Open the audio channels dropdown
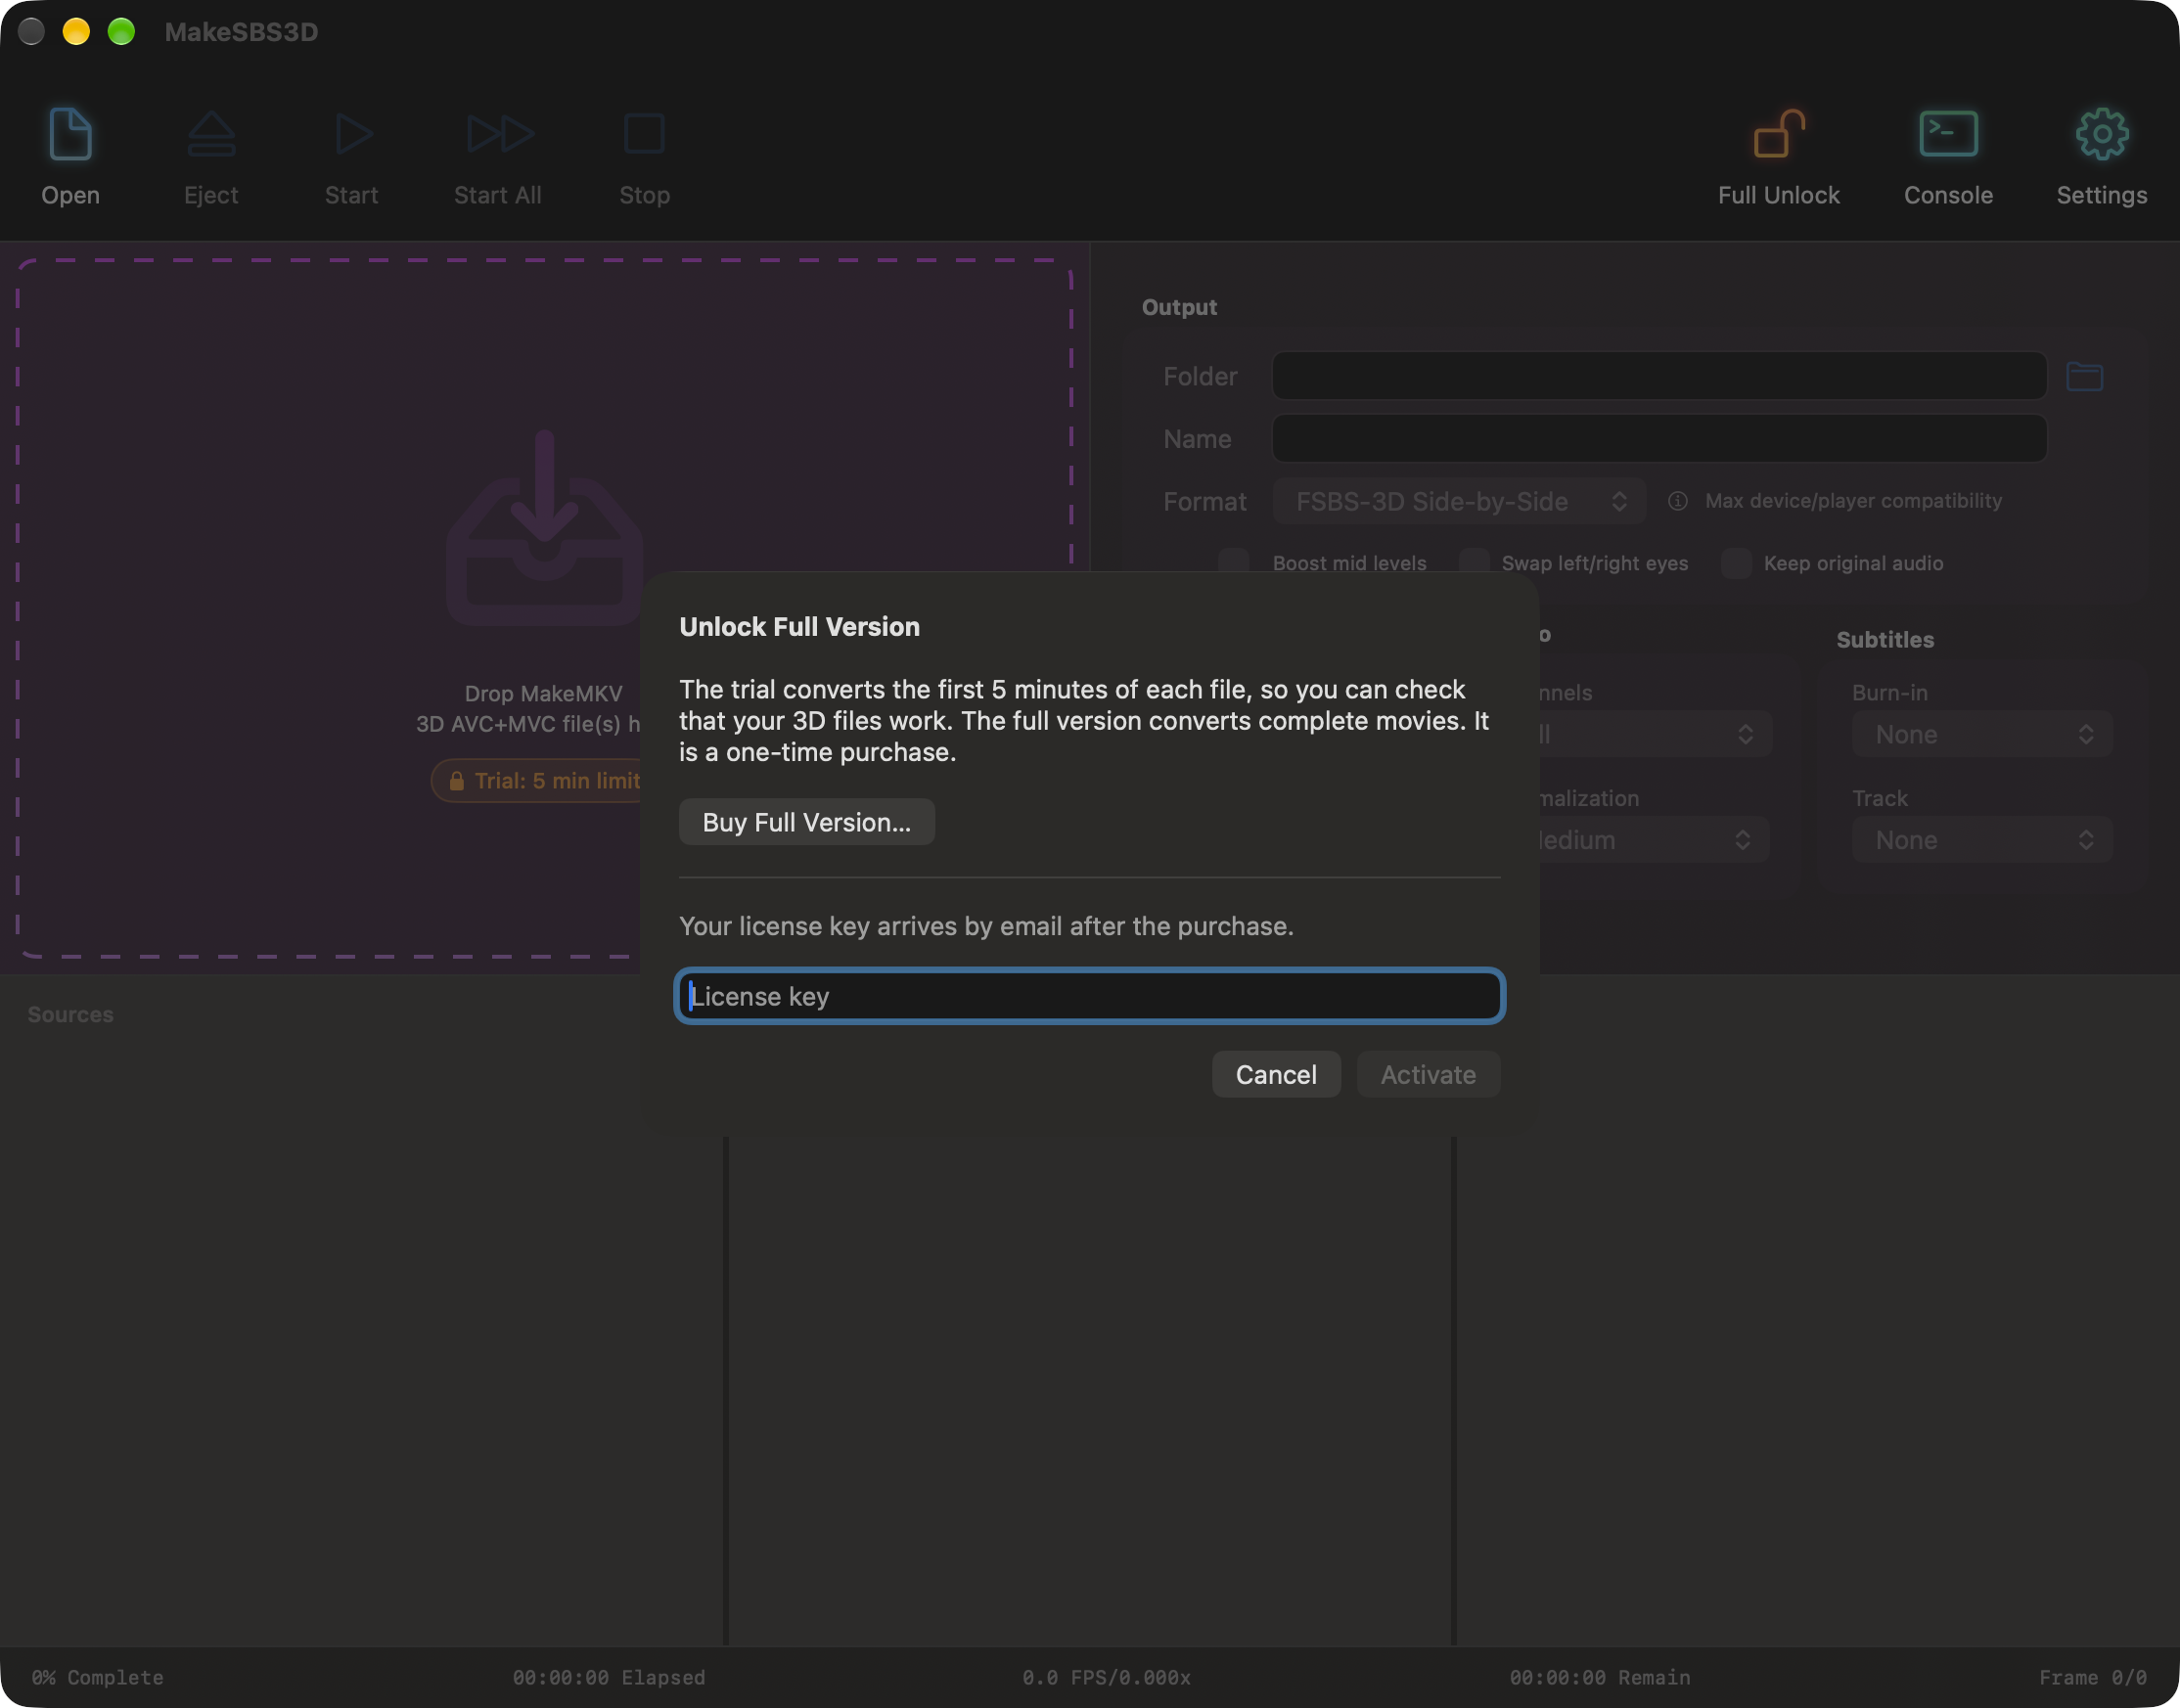 pos(1655,734)
